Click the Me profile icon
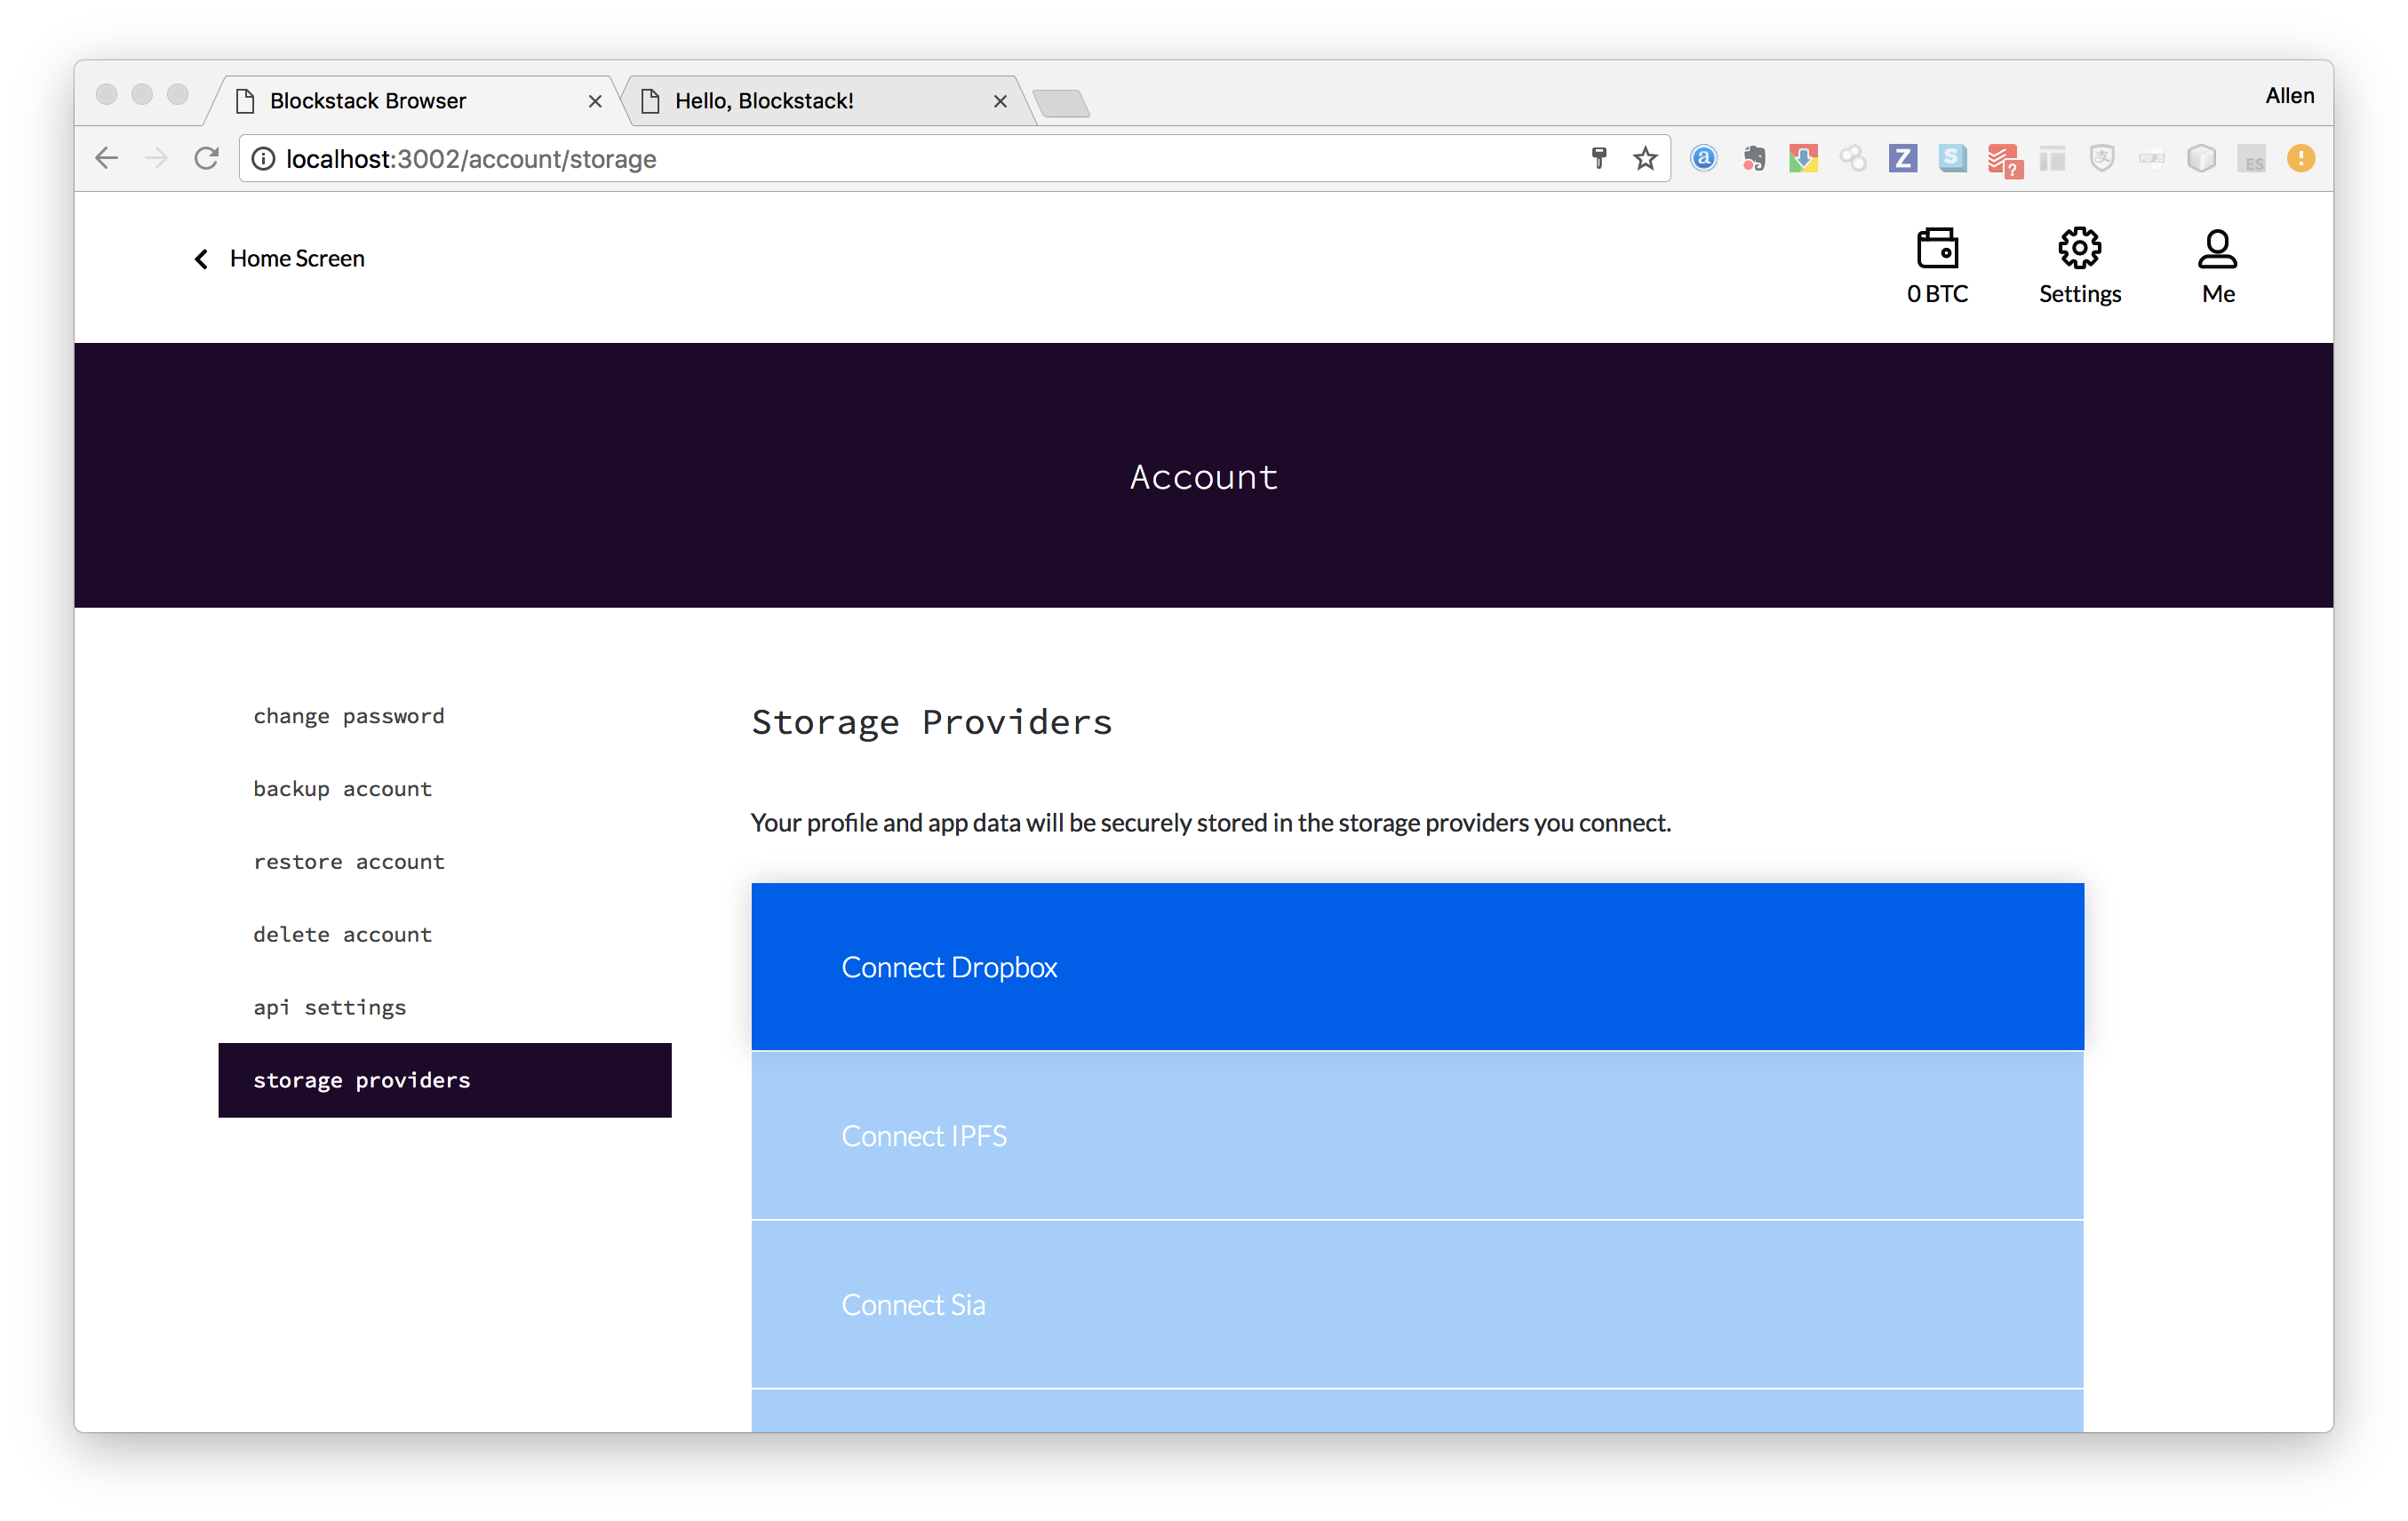 click(2217, 249)
